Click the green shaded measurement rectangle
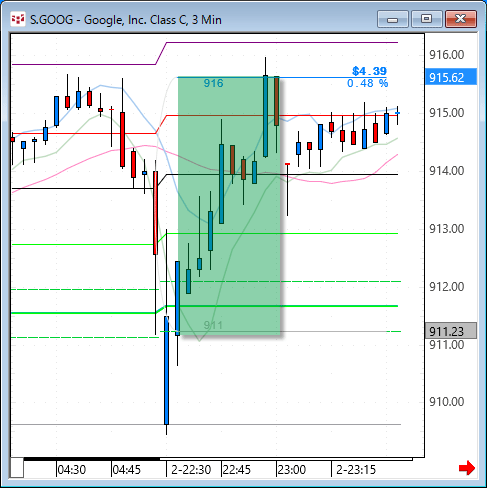Screen dimensions: 487x488 (x=229, y=205)
